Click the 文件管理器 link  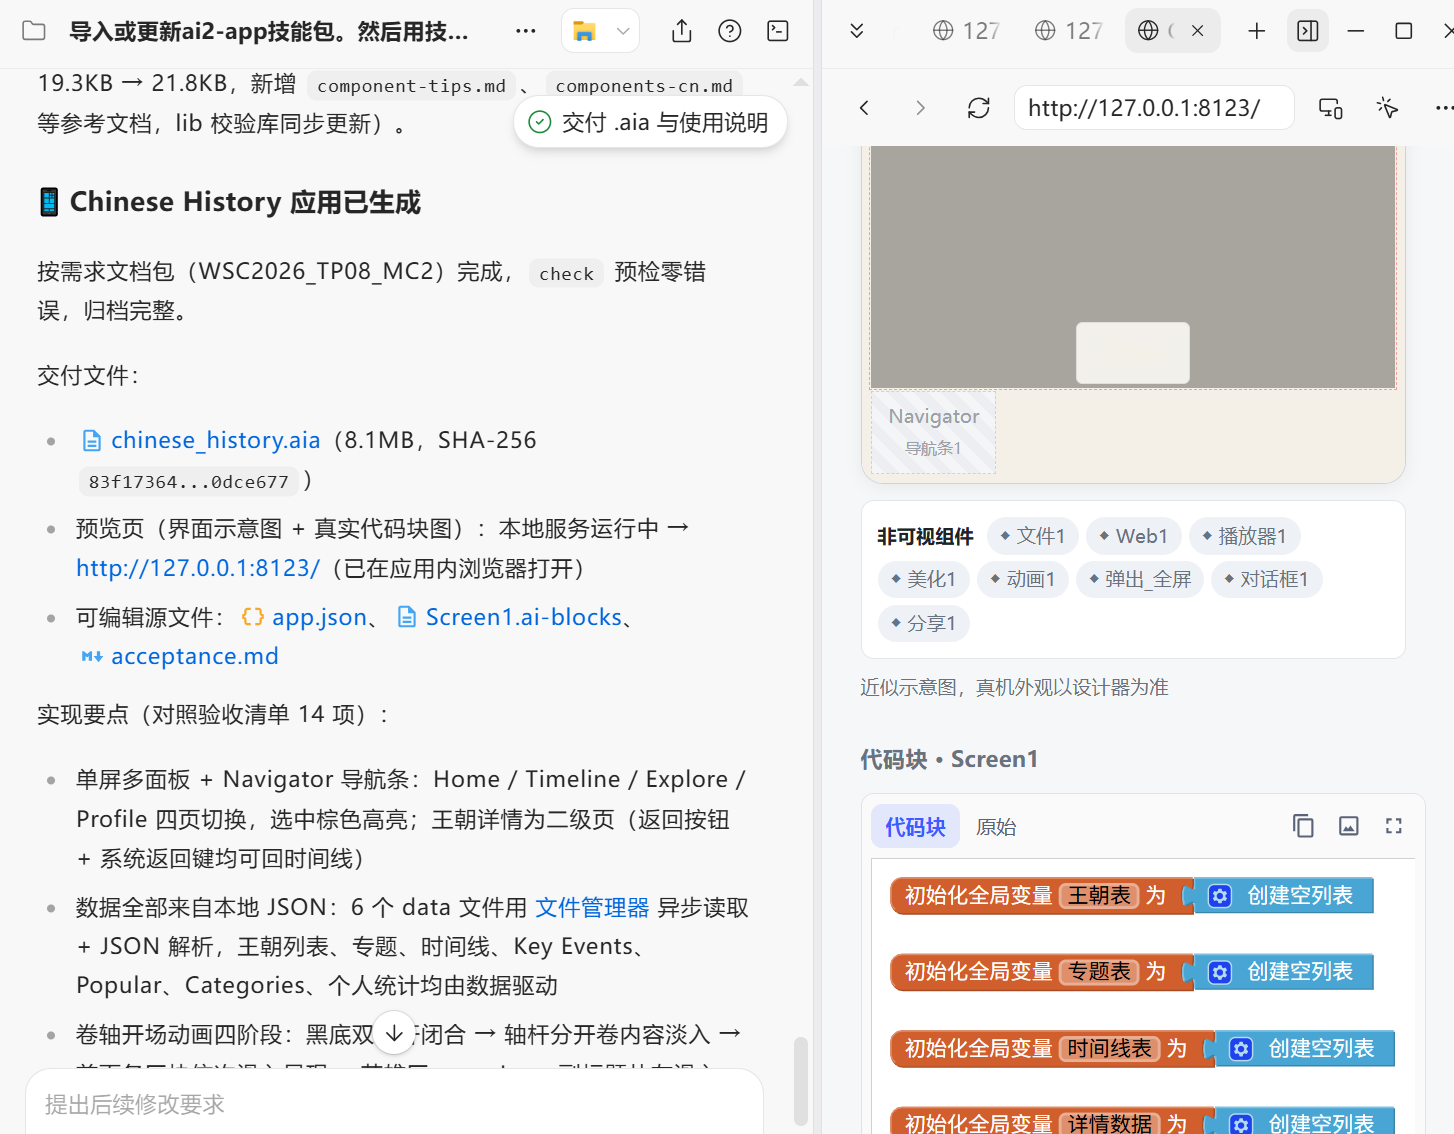592,907
